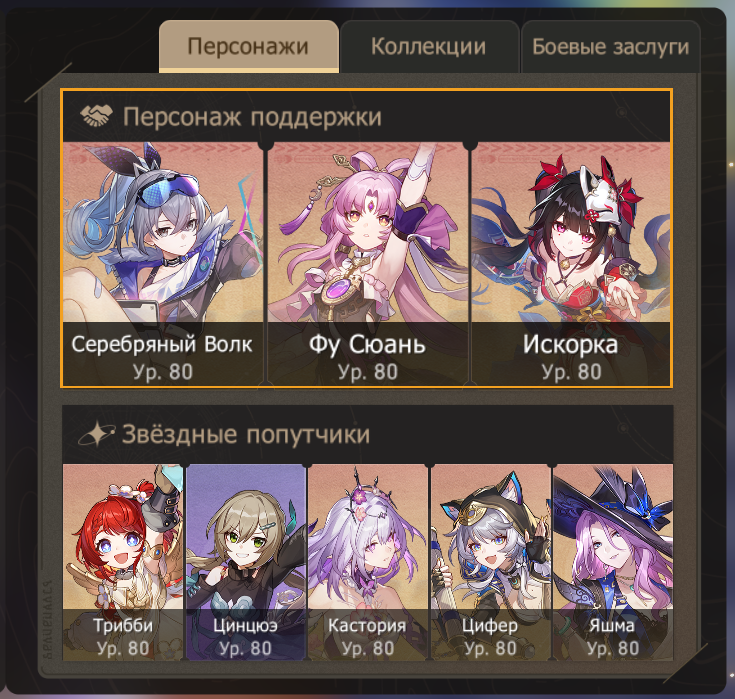Click the Звёздные попутчики section header
Image resolution: width=735 pixels, height=699 pixels.
tap(368, 434)
